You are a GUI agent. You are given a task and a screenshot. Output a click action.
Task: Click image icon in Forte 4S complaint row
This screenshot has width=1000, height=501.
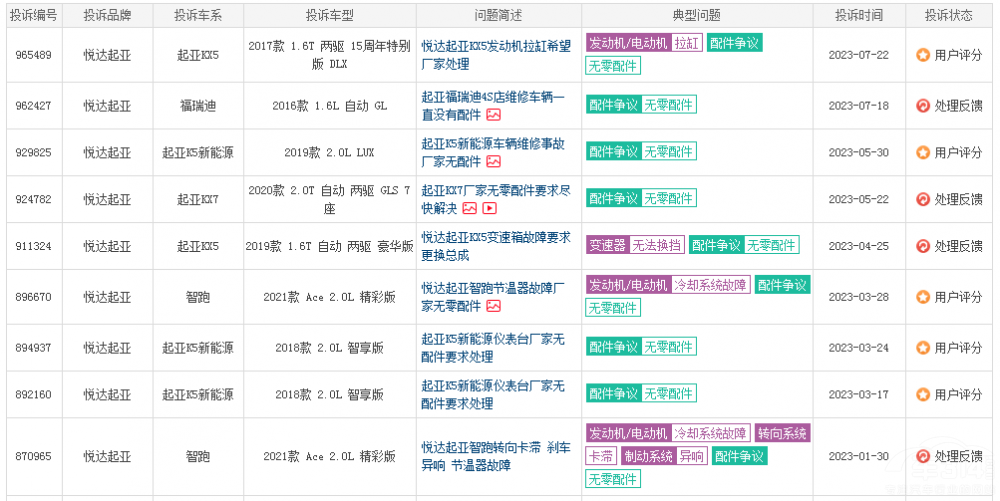(493, 115)
